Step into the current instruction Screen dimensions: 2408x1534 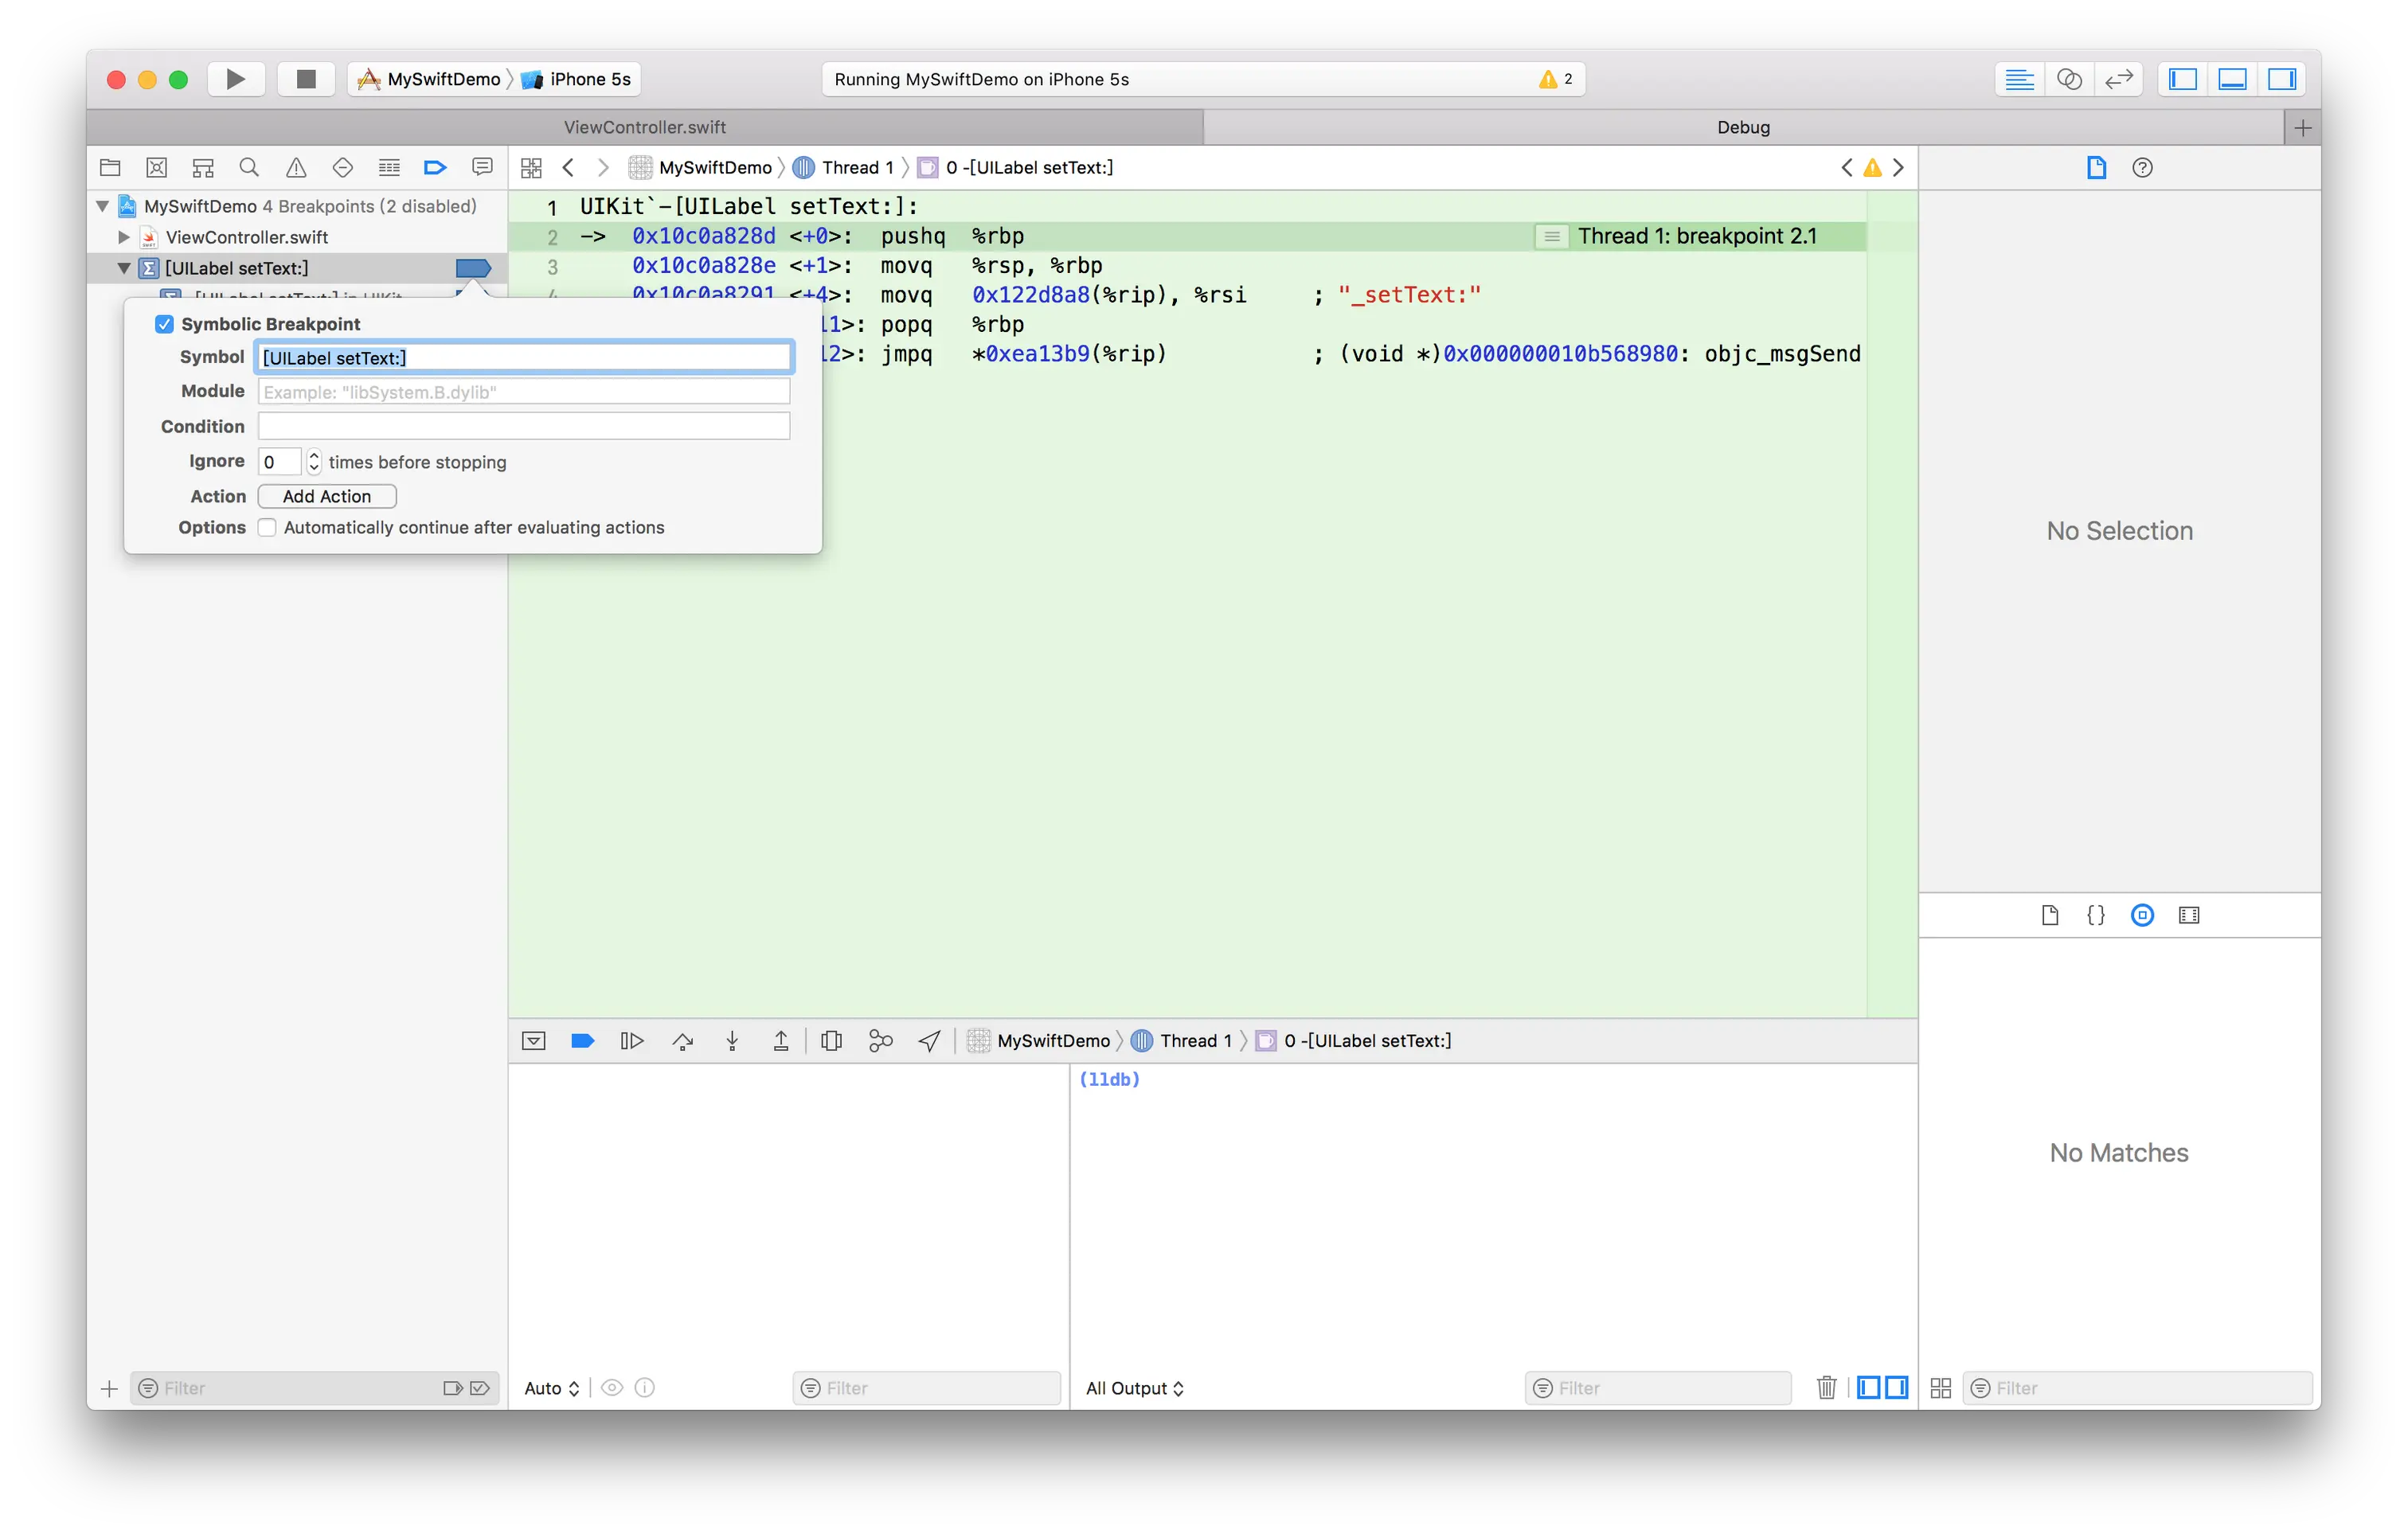click(732, 1041)
